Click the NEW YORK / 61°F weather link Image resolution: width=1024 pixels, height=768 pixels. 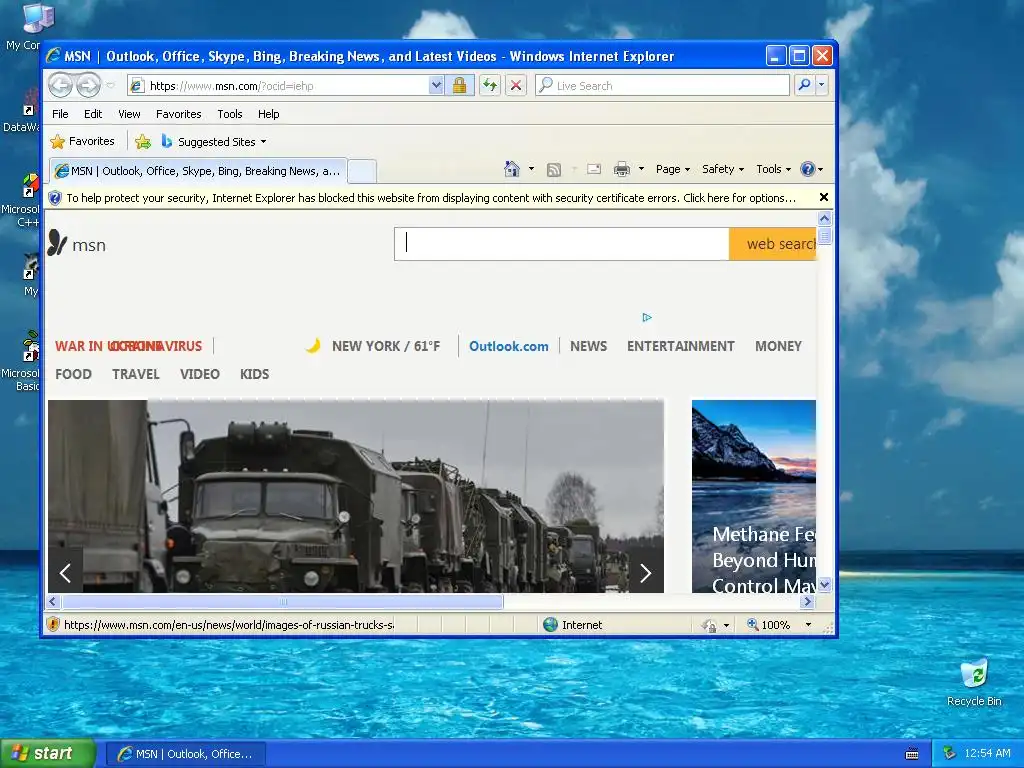coord(386,346)
